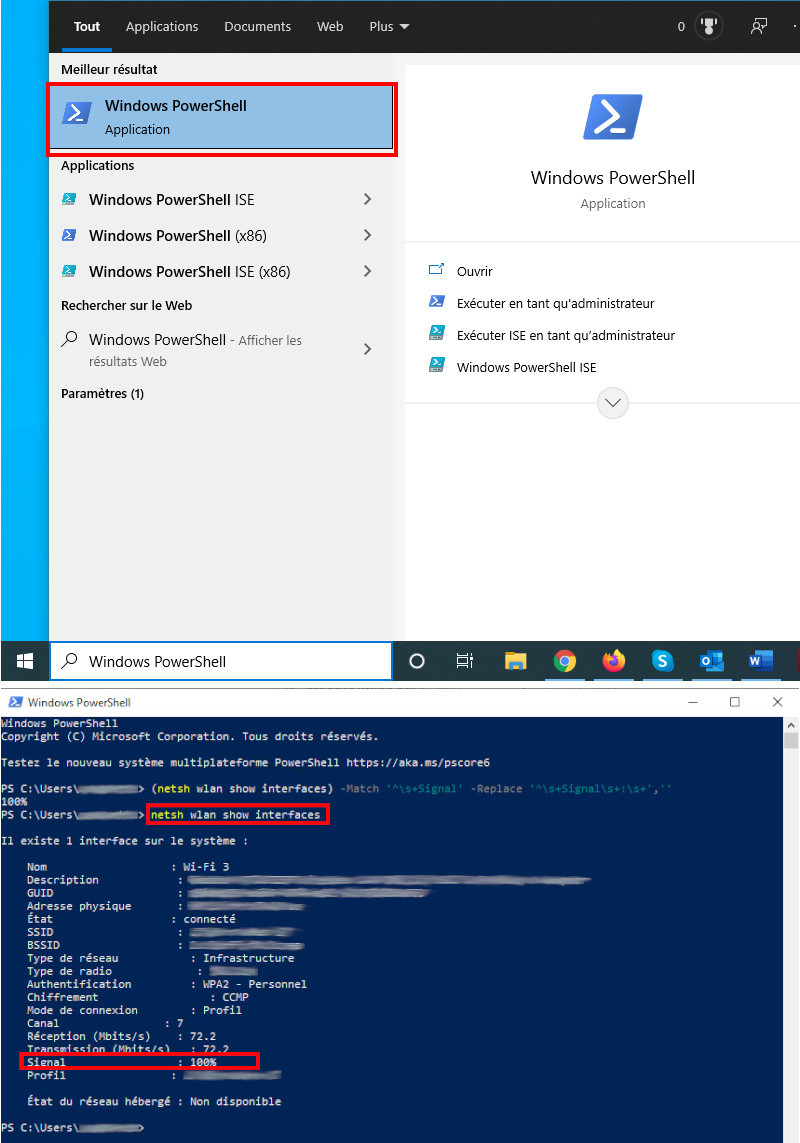The height and width of the screenshot is (1143, 800).
Task: Click the Windows Start button
Action: 25,661
